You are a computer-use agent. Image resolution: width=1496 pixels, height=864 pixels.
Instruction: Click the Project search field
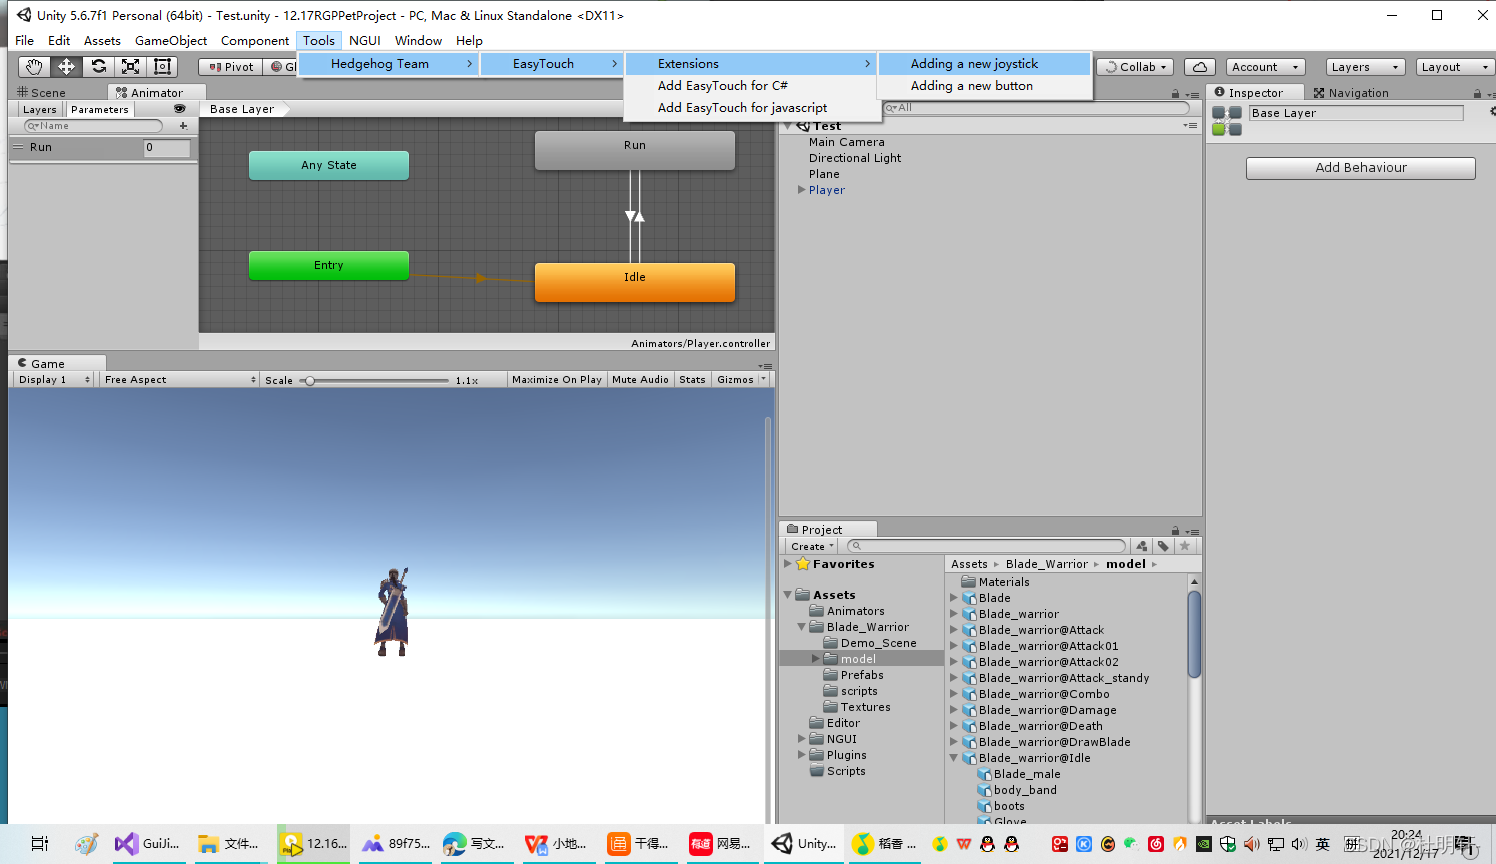click(x=986, y=546)
